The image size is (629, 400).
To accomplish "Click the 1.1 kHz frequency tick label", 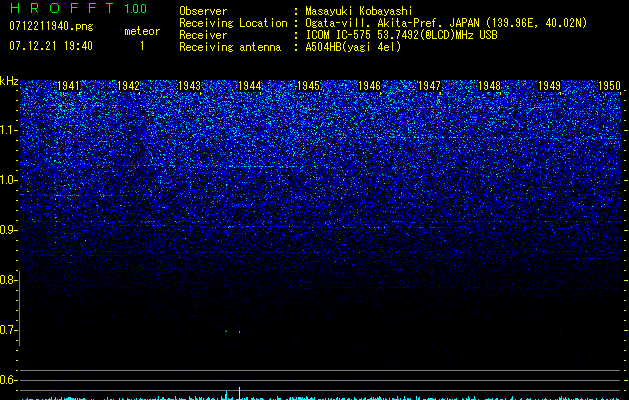I will [8, 130].
